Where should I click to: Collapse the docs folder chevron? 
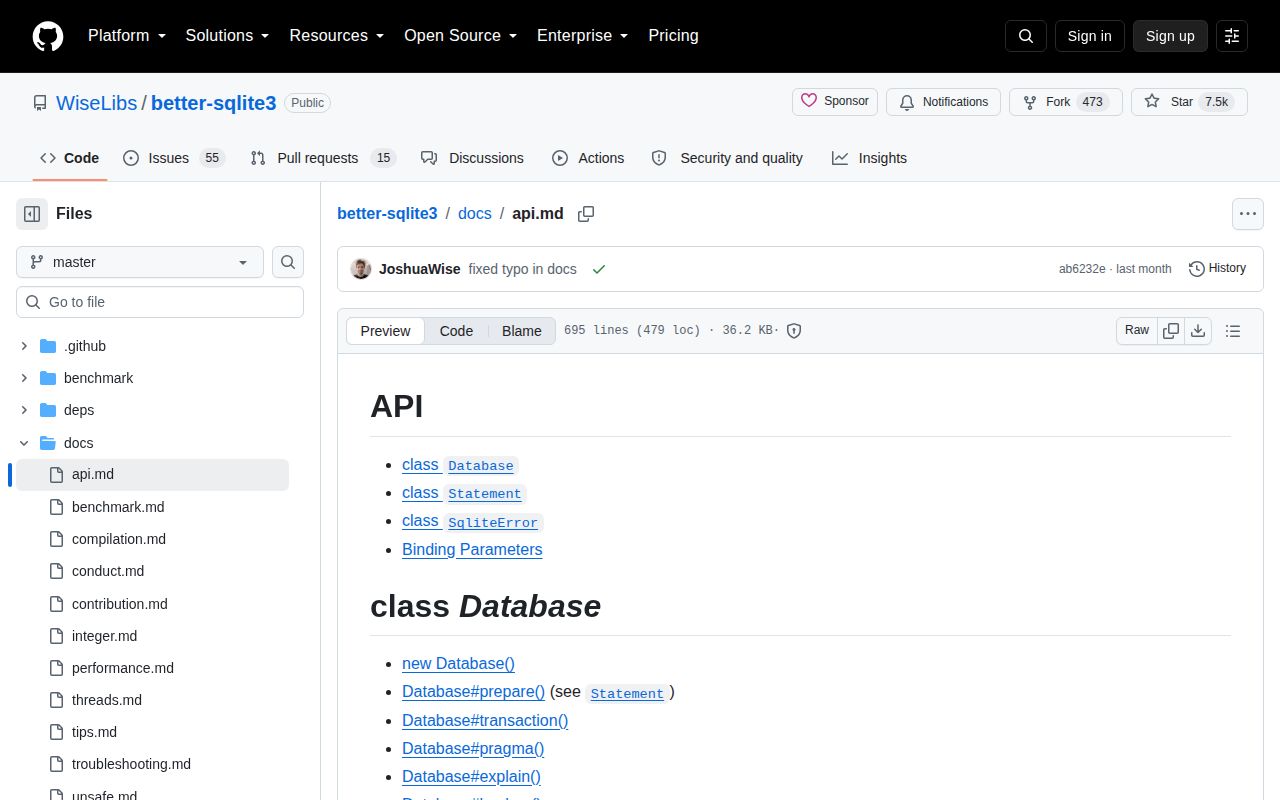(x=24, y=443)
